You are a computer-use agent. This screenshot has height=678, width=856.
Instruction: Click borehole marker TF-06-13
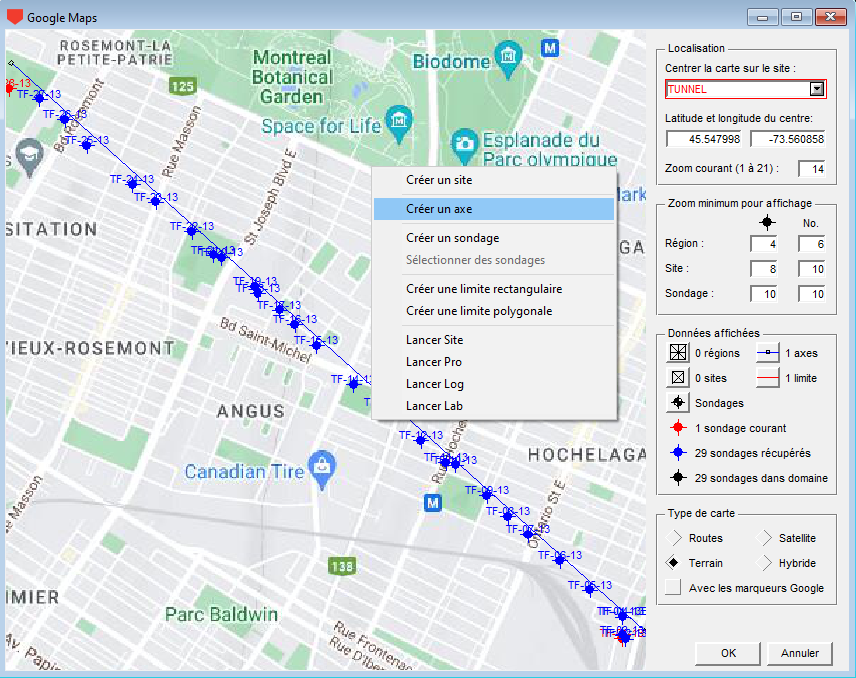[x=560, y=560]
